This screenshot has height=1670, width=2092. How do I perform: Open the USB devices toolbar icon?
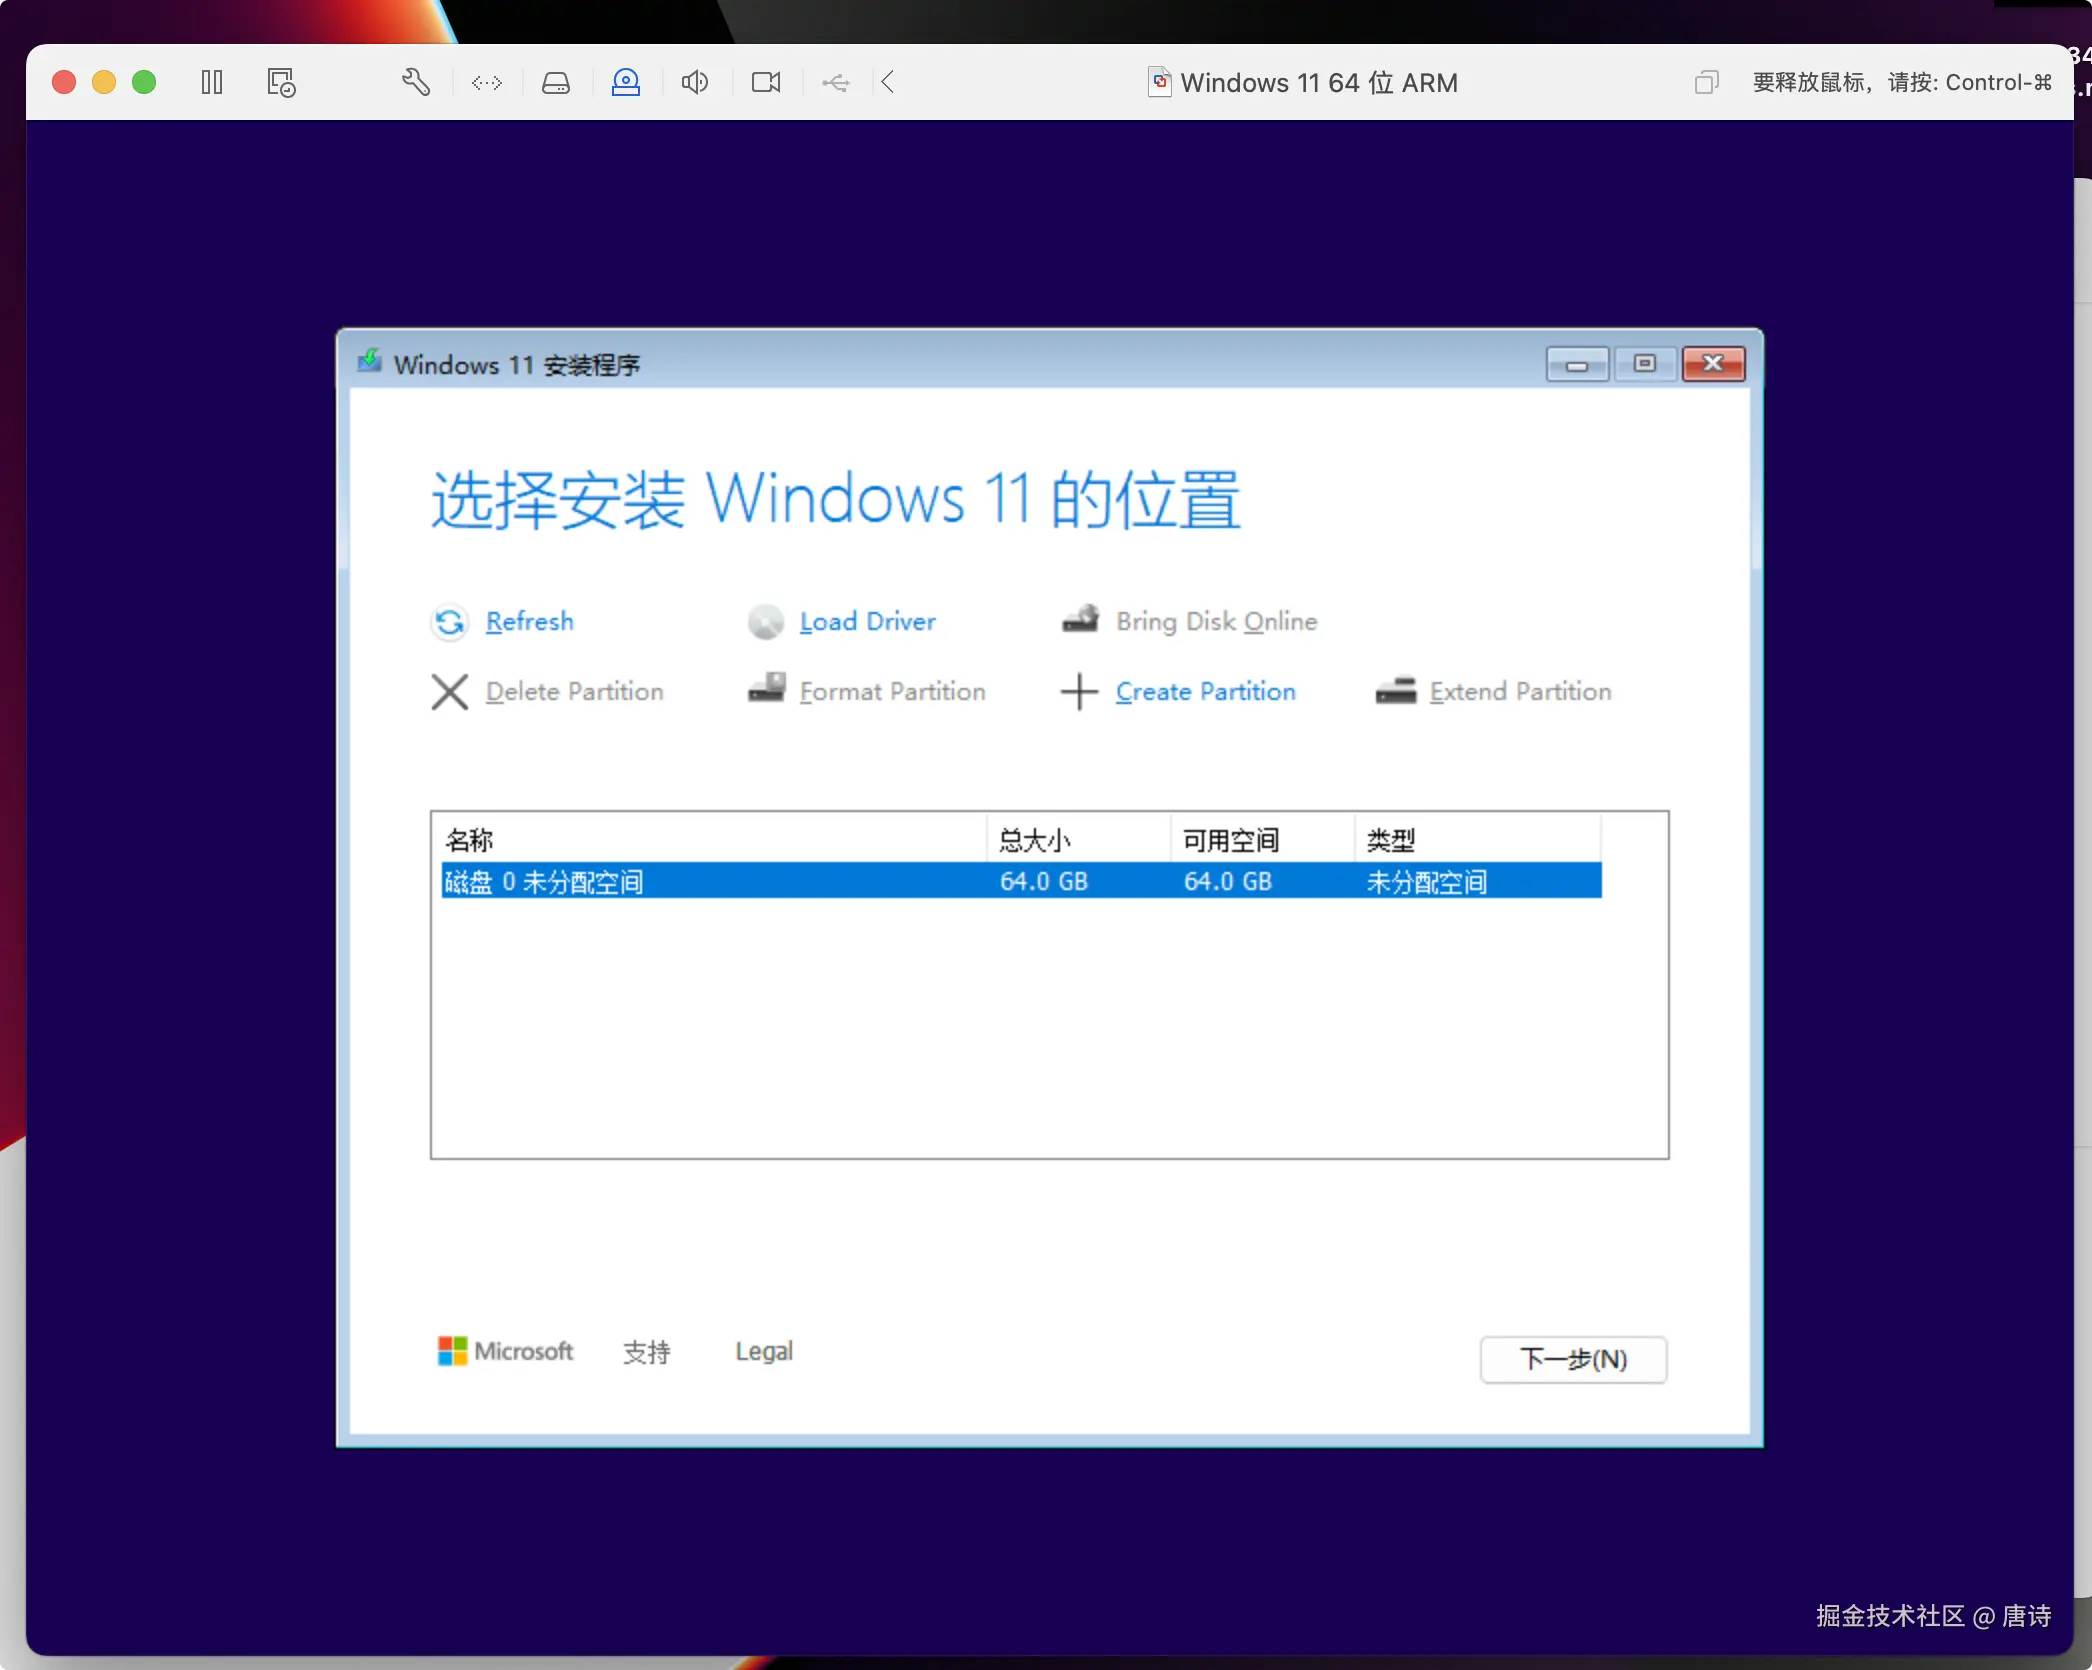(x=835, y=82)
